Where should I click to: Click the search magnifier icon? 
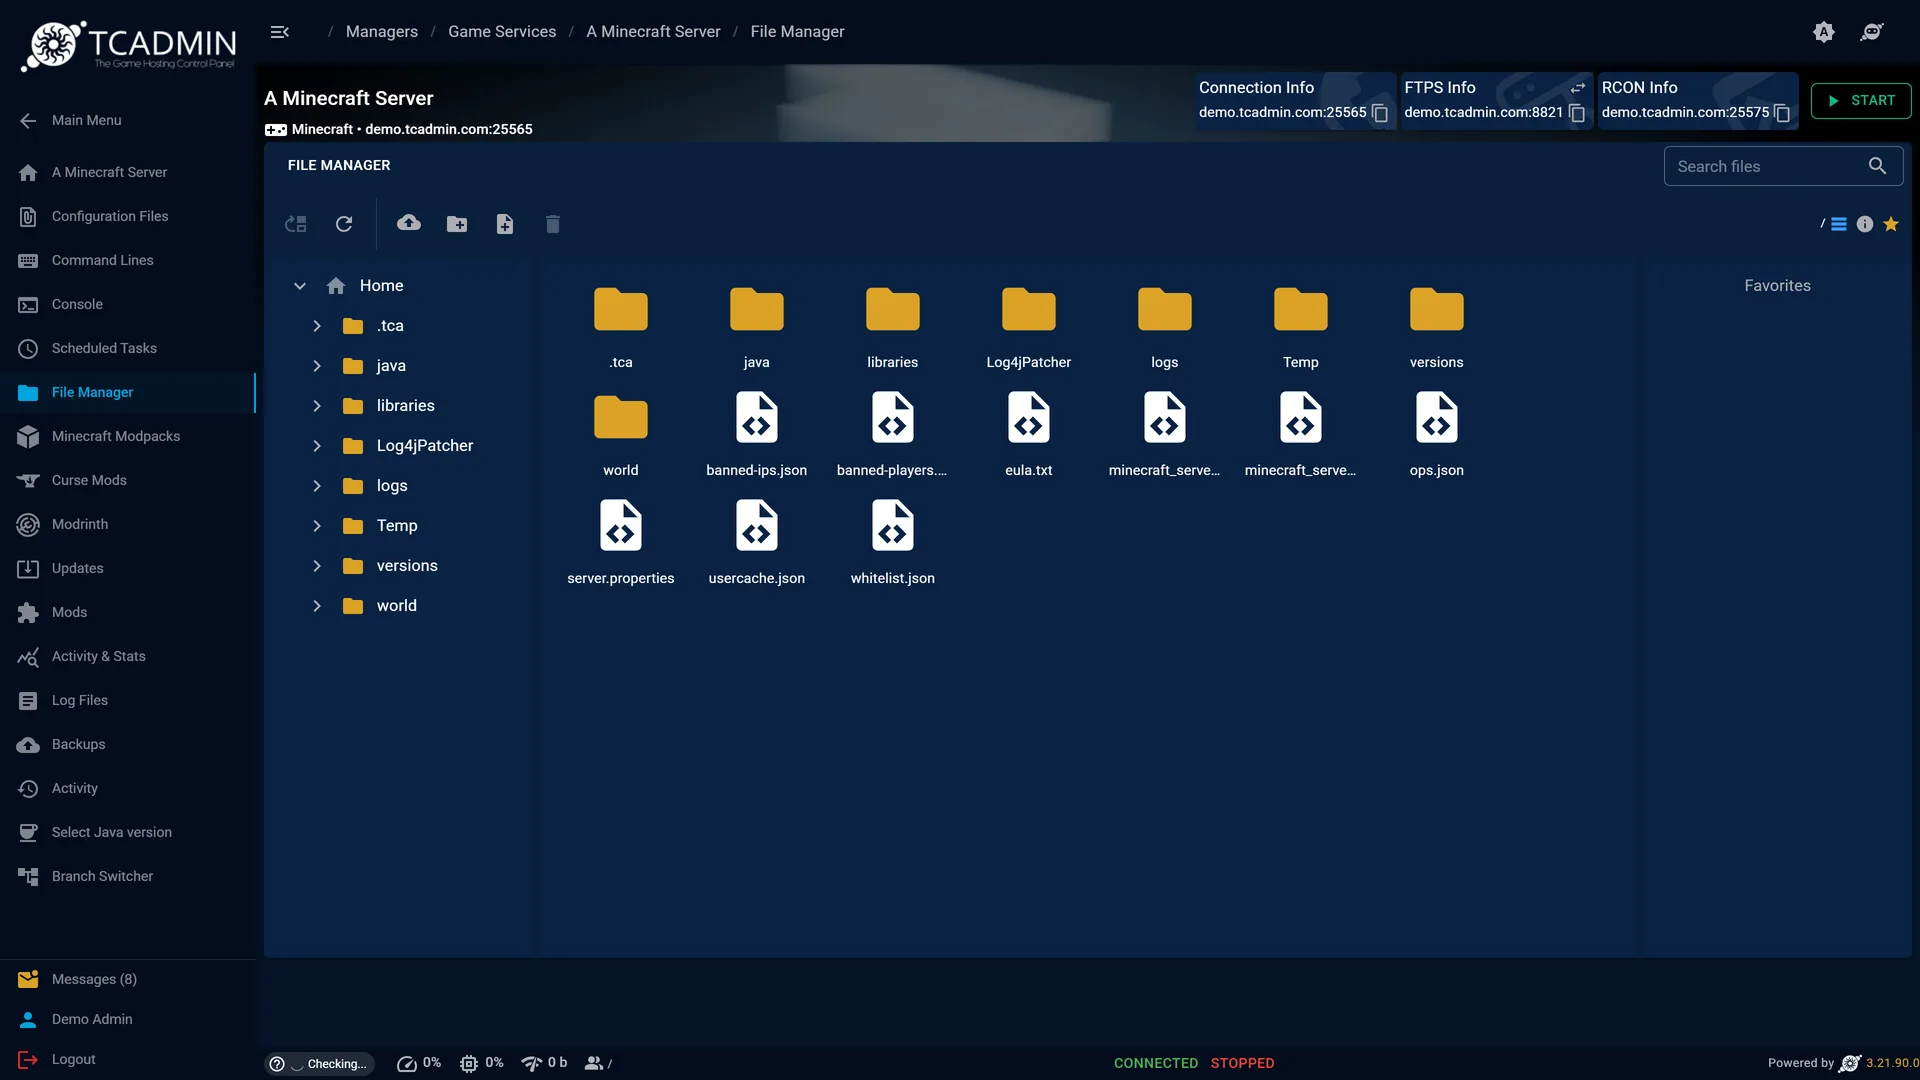[1878, 166]
